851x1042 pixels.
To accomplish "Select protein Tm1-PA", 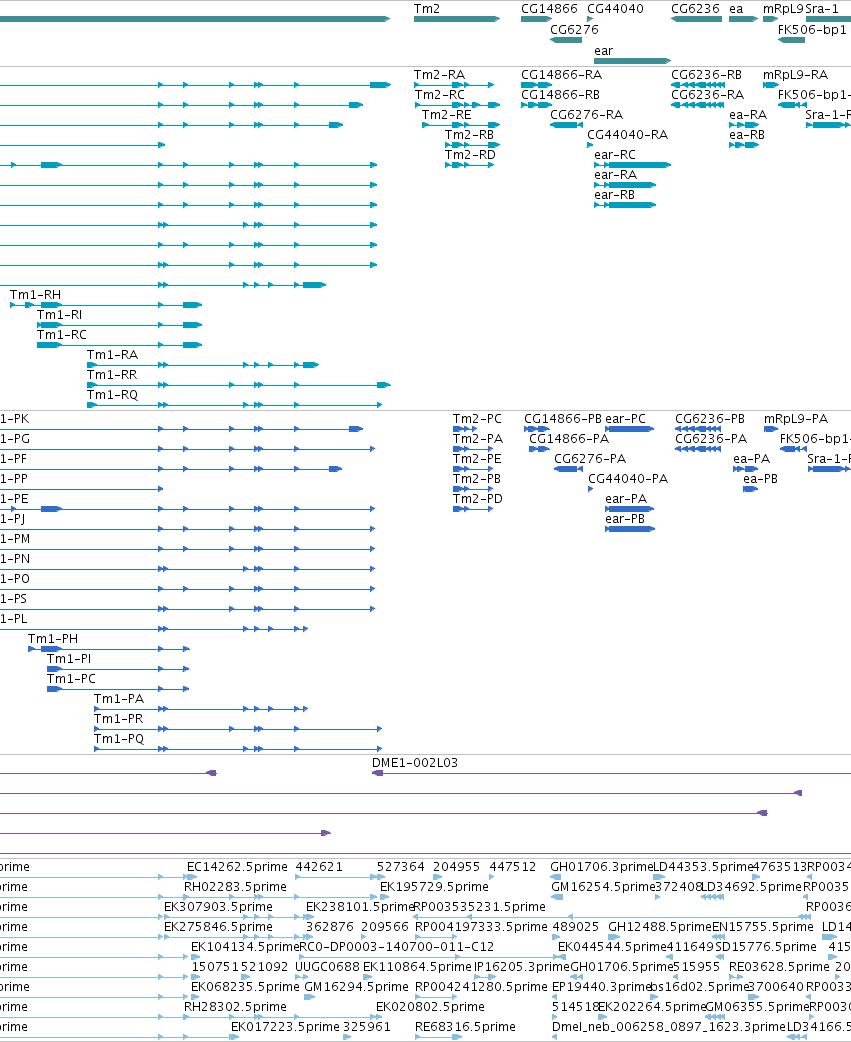I will point(201,709).
